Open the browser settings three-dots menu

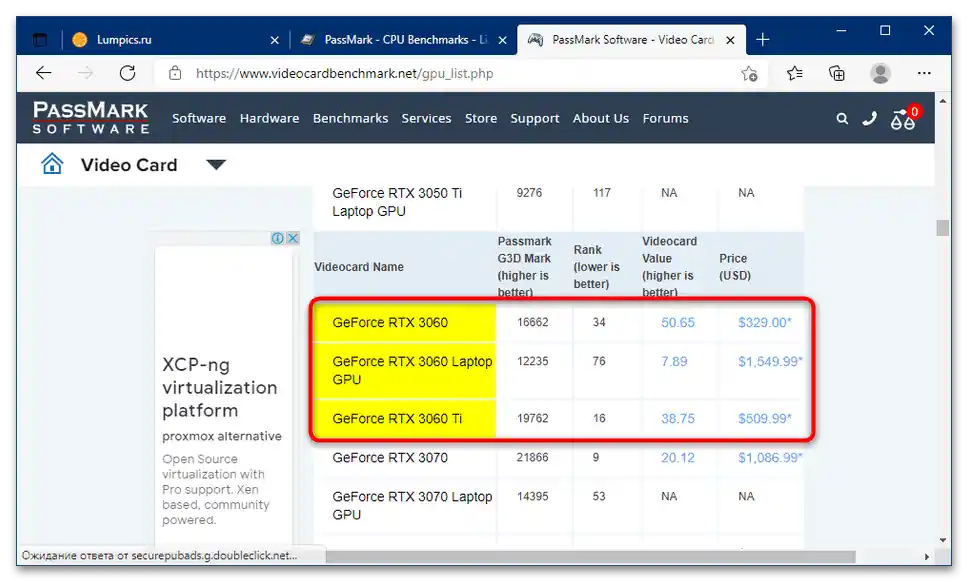point(924,73)
